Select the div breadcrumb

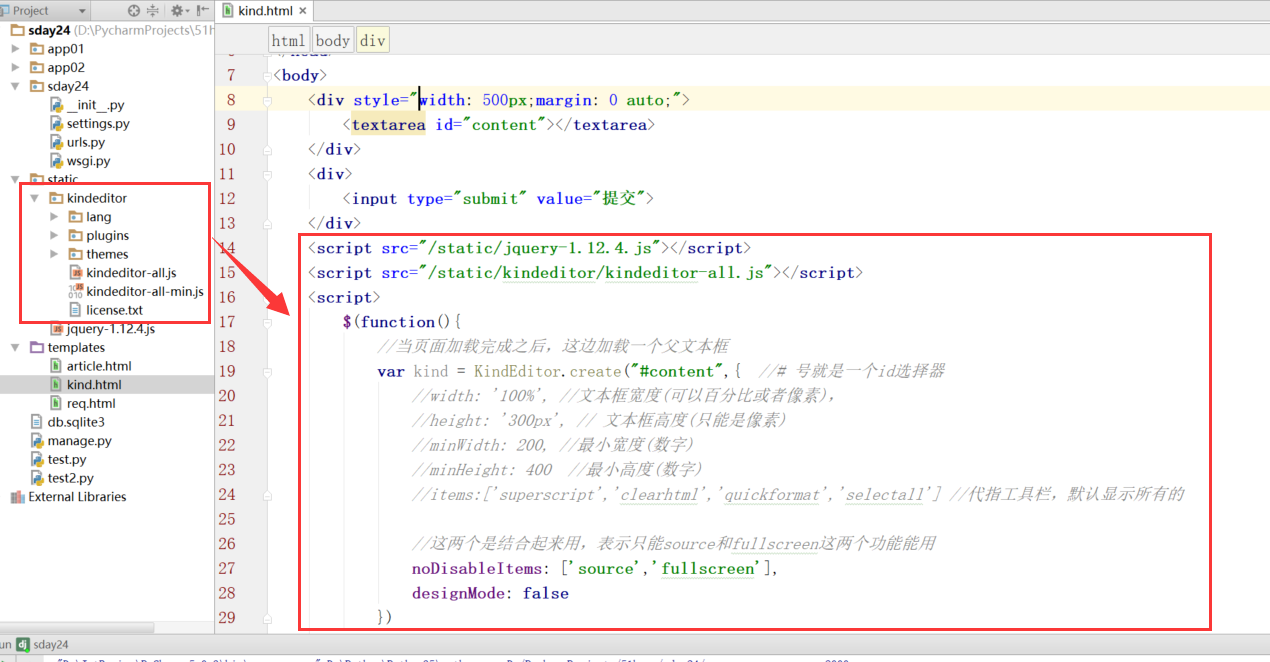373,40
